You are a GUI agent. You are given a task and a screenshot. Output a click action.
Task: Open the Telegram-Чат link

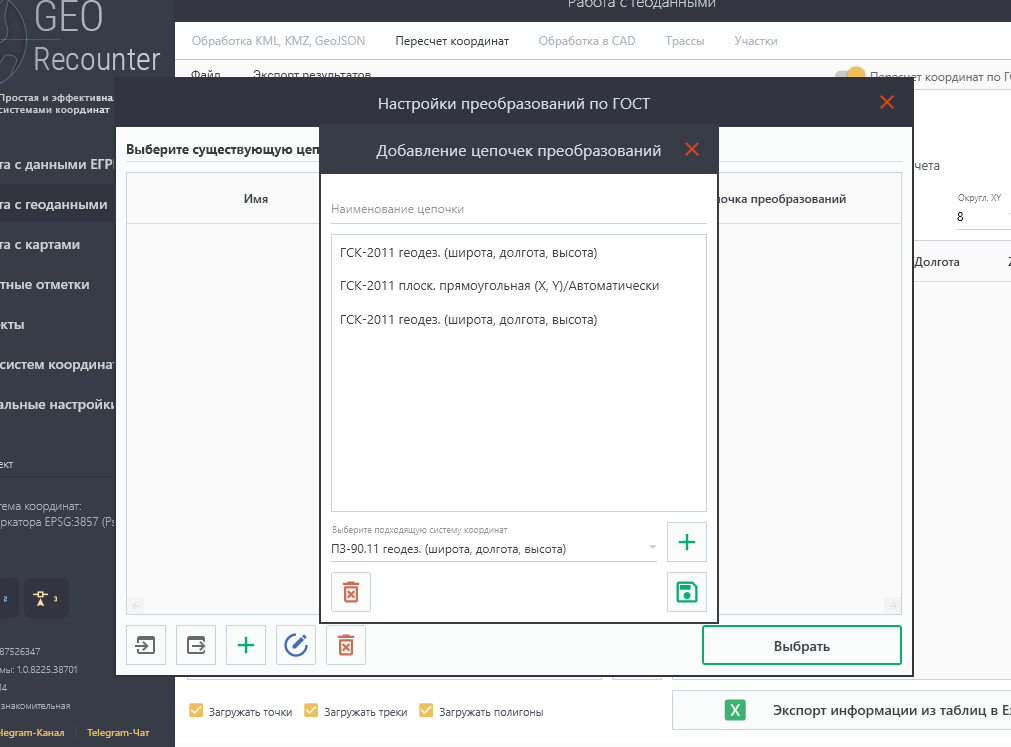pos(118,733)
